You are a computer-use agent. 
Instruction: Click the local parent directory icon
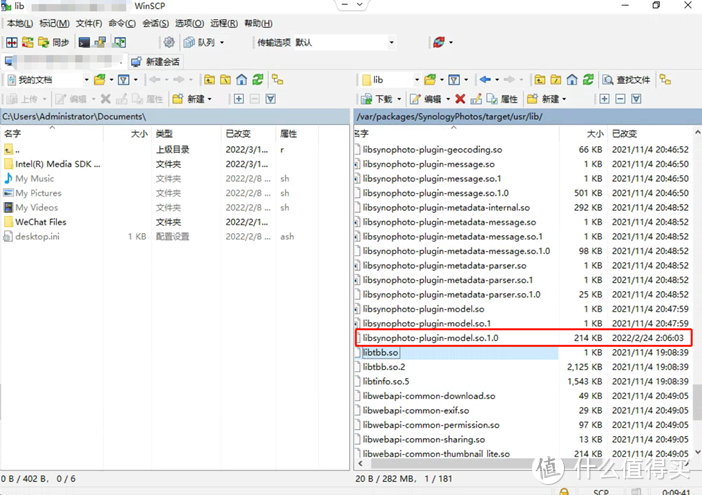pyautogui.click(x=210, y=80)
